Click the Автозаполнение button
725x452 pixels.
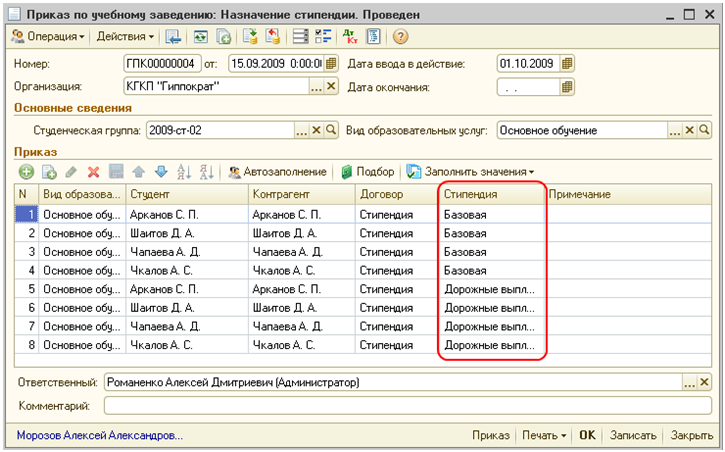pos(277,172)
